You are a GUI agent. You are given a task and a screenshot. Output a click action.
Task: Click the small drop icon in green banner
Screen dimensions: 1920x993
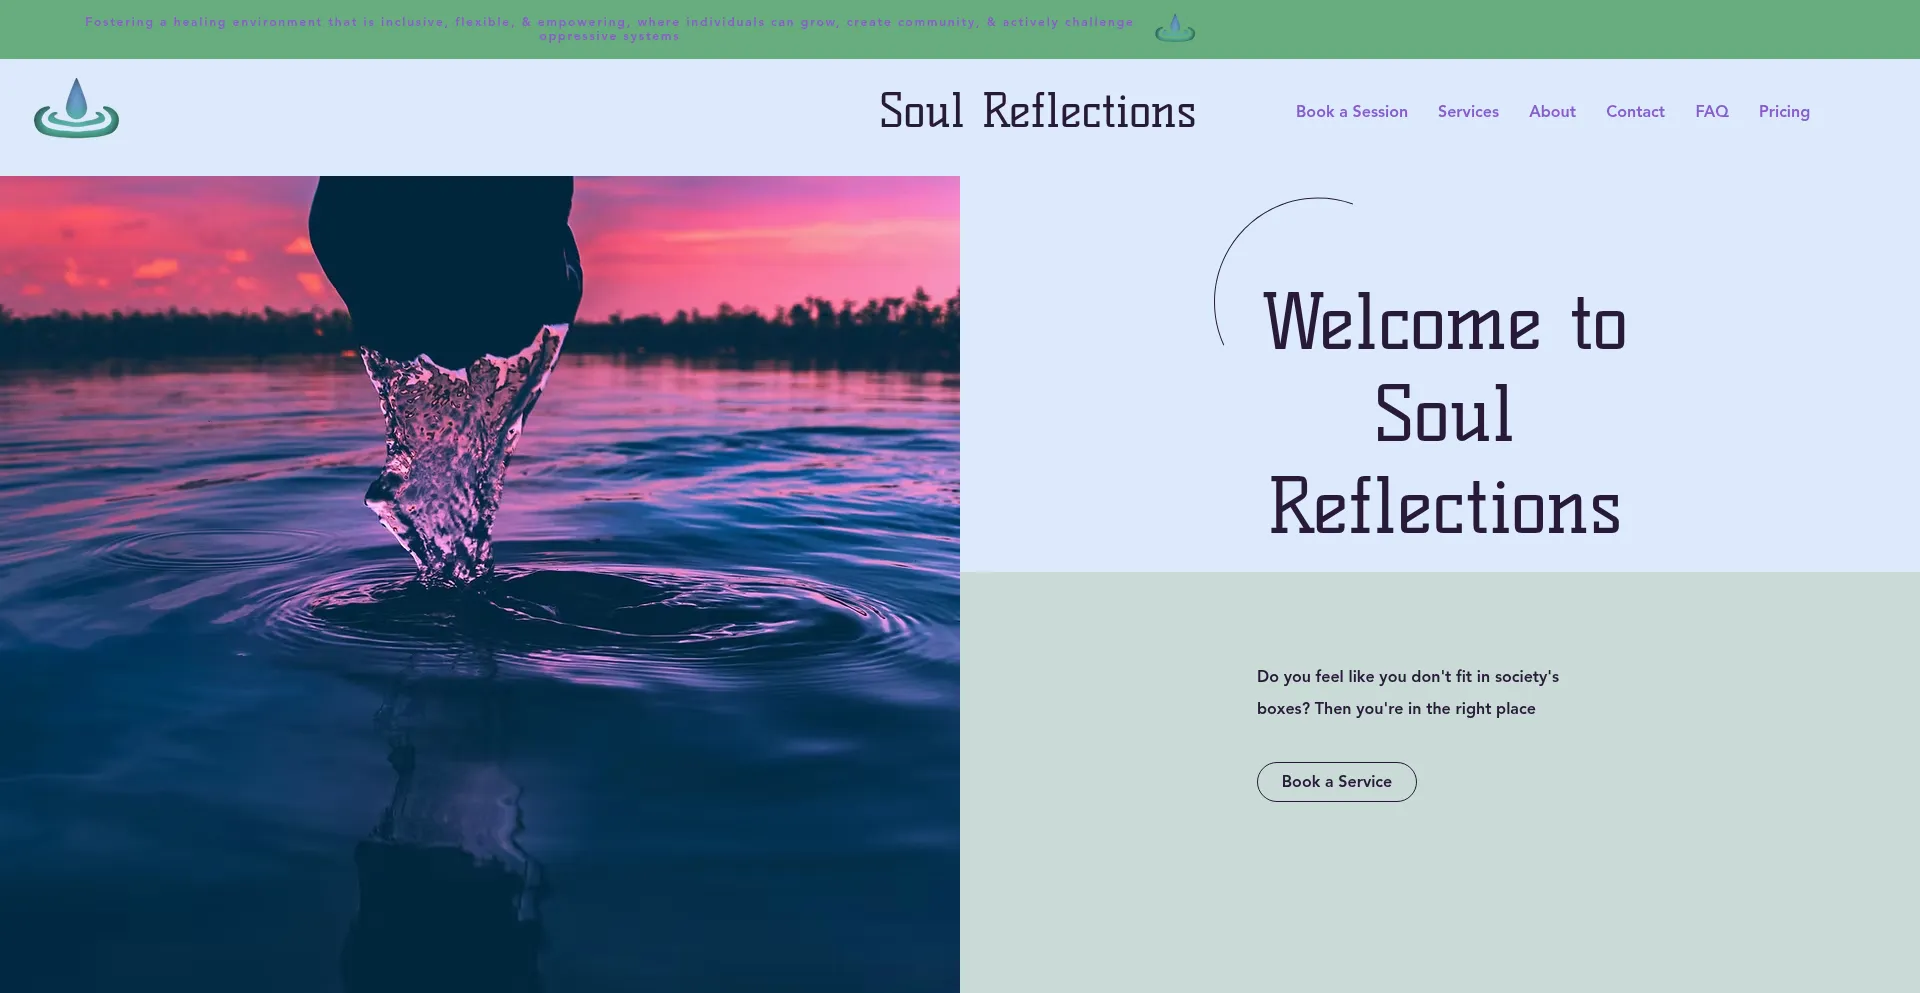pyautogui.click(x=1175, y=28)
